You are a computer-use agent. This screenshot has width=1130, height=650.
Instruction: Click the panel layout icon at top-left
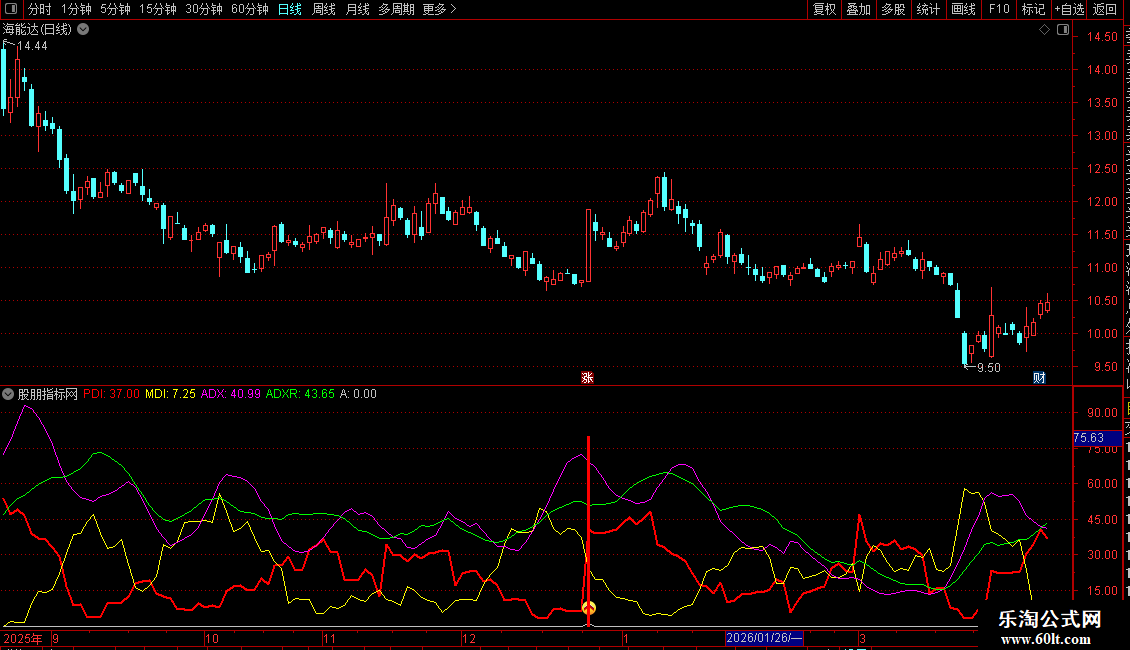coord(11,10)
